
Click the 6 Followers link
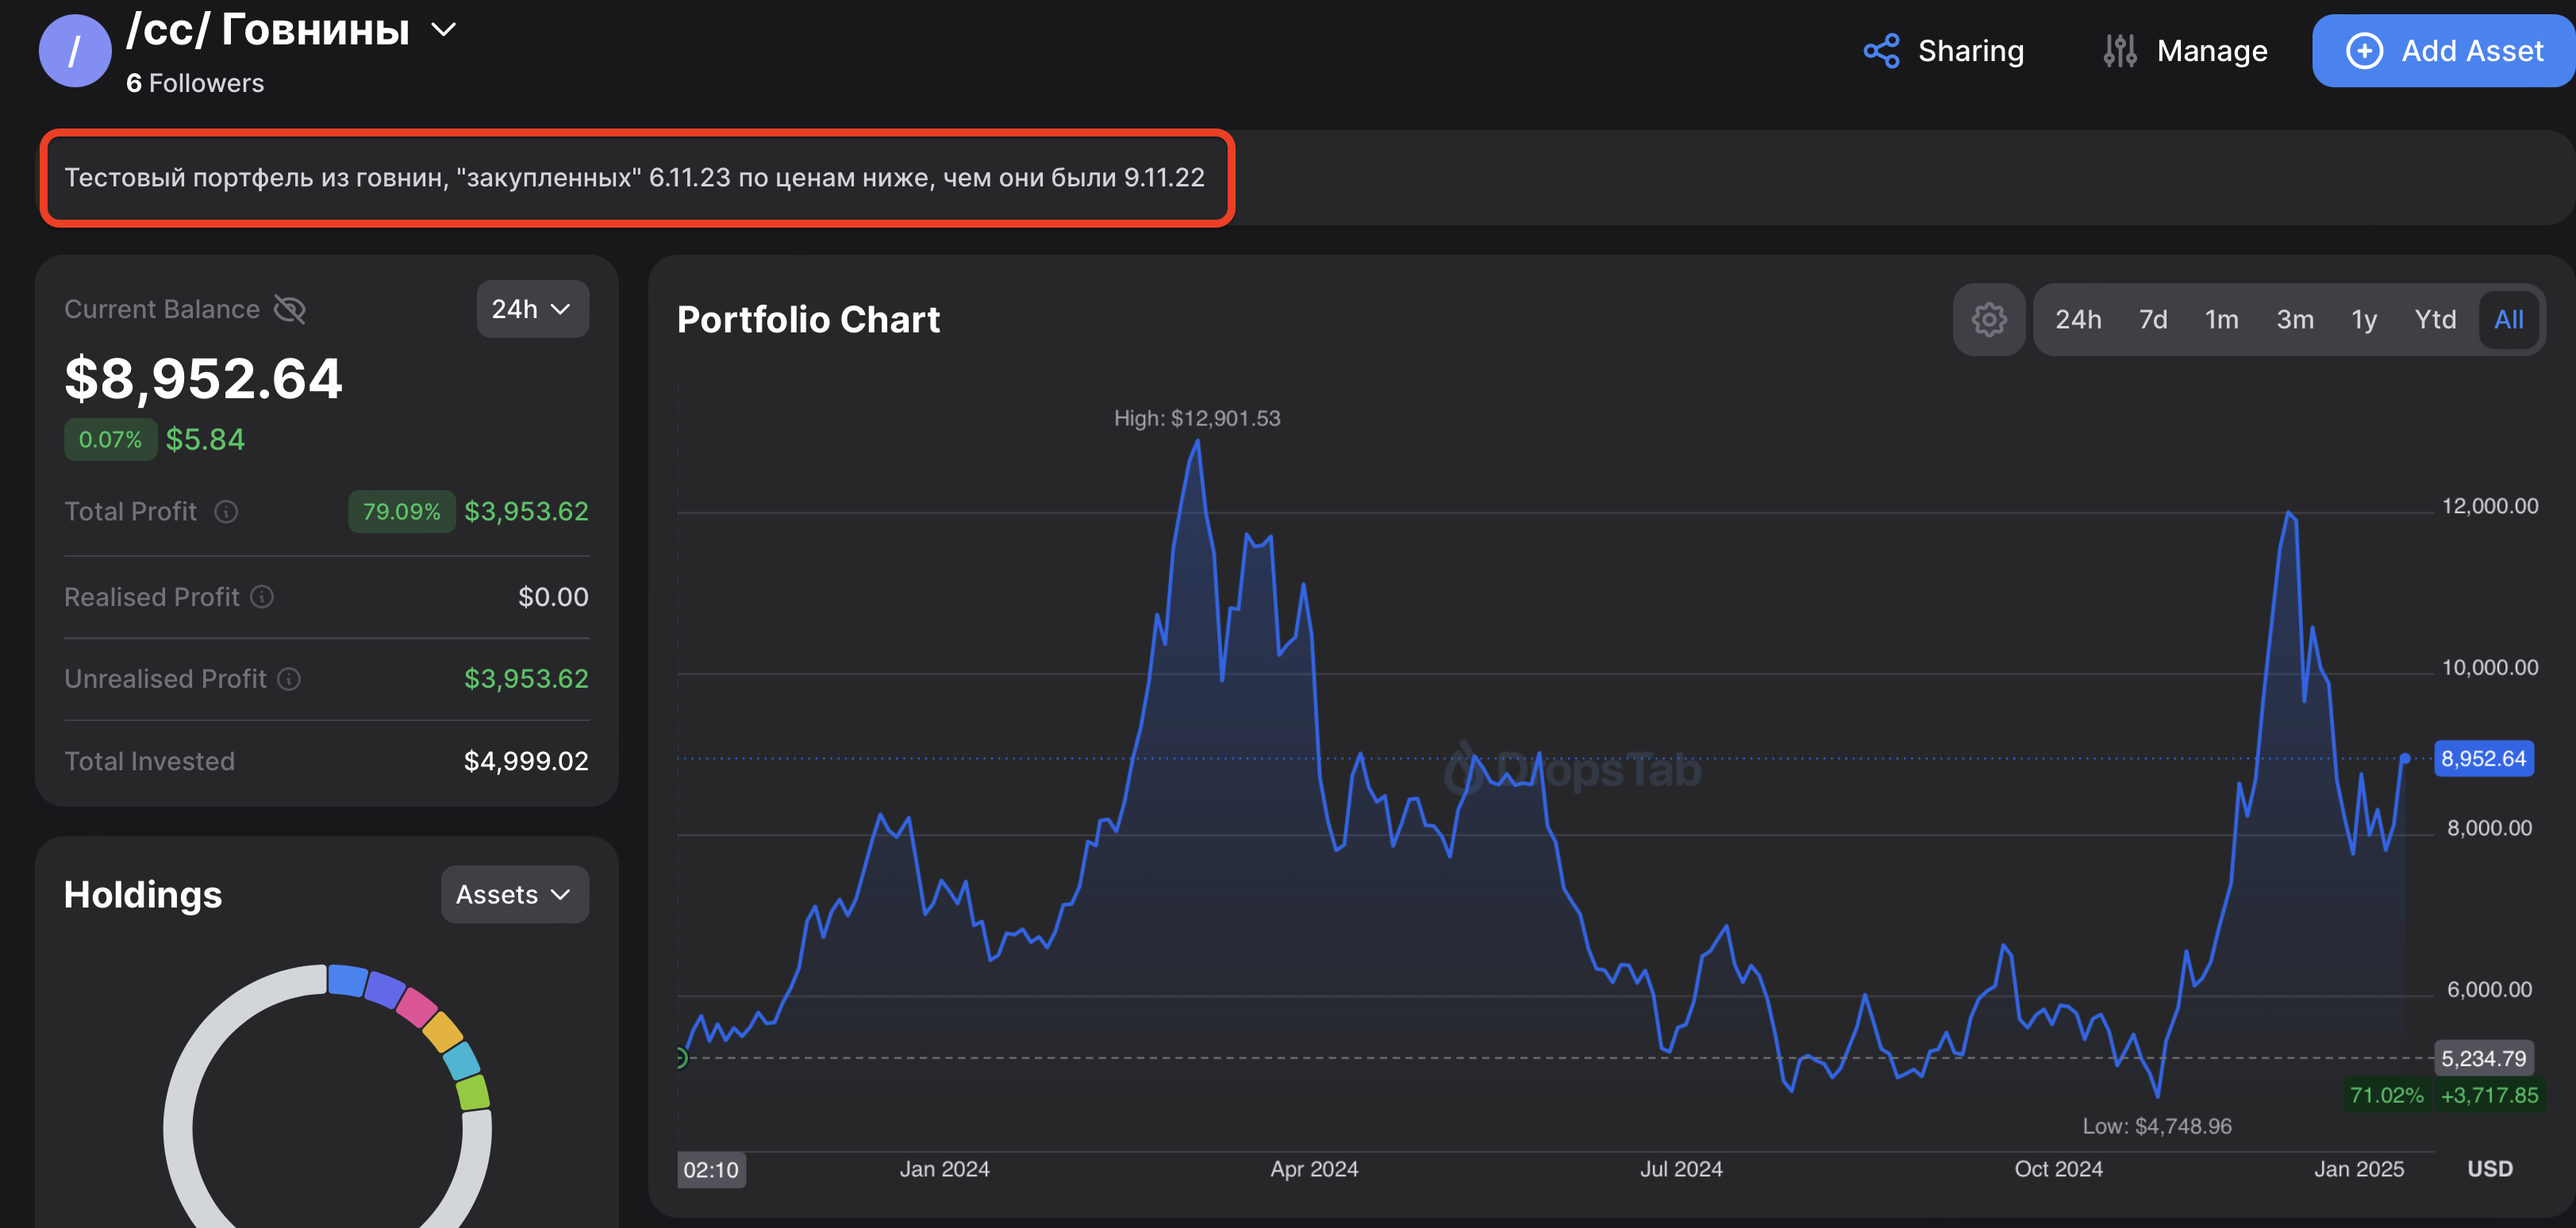(x=195, y=83)
